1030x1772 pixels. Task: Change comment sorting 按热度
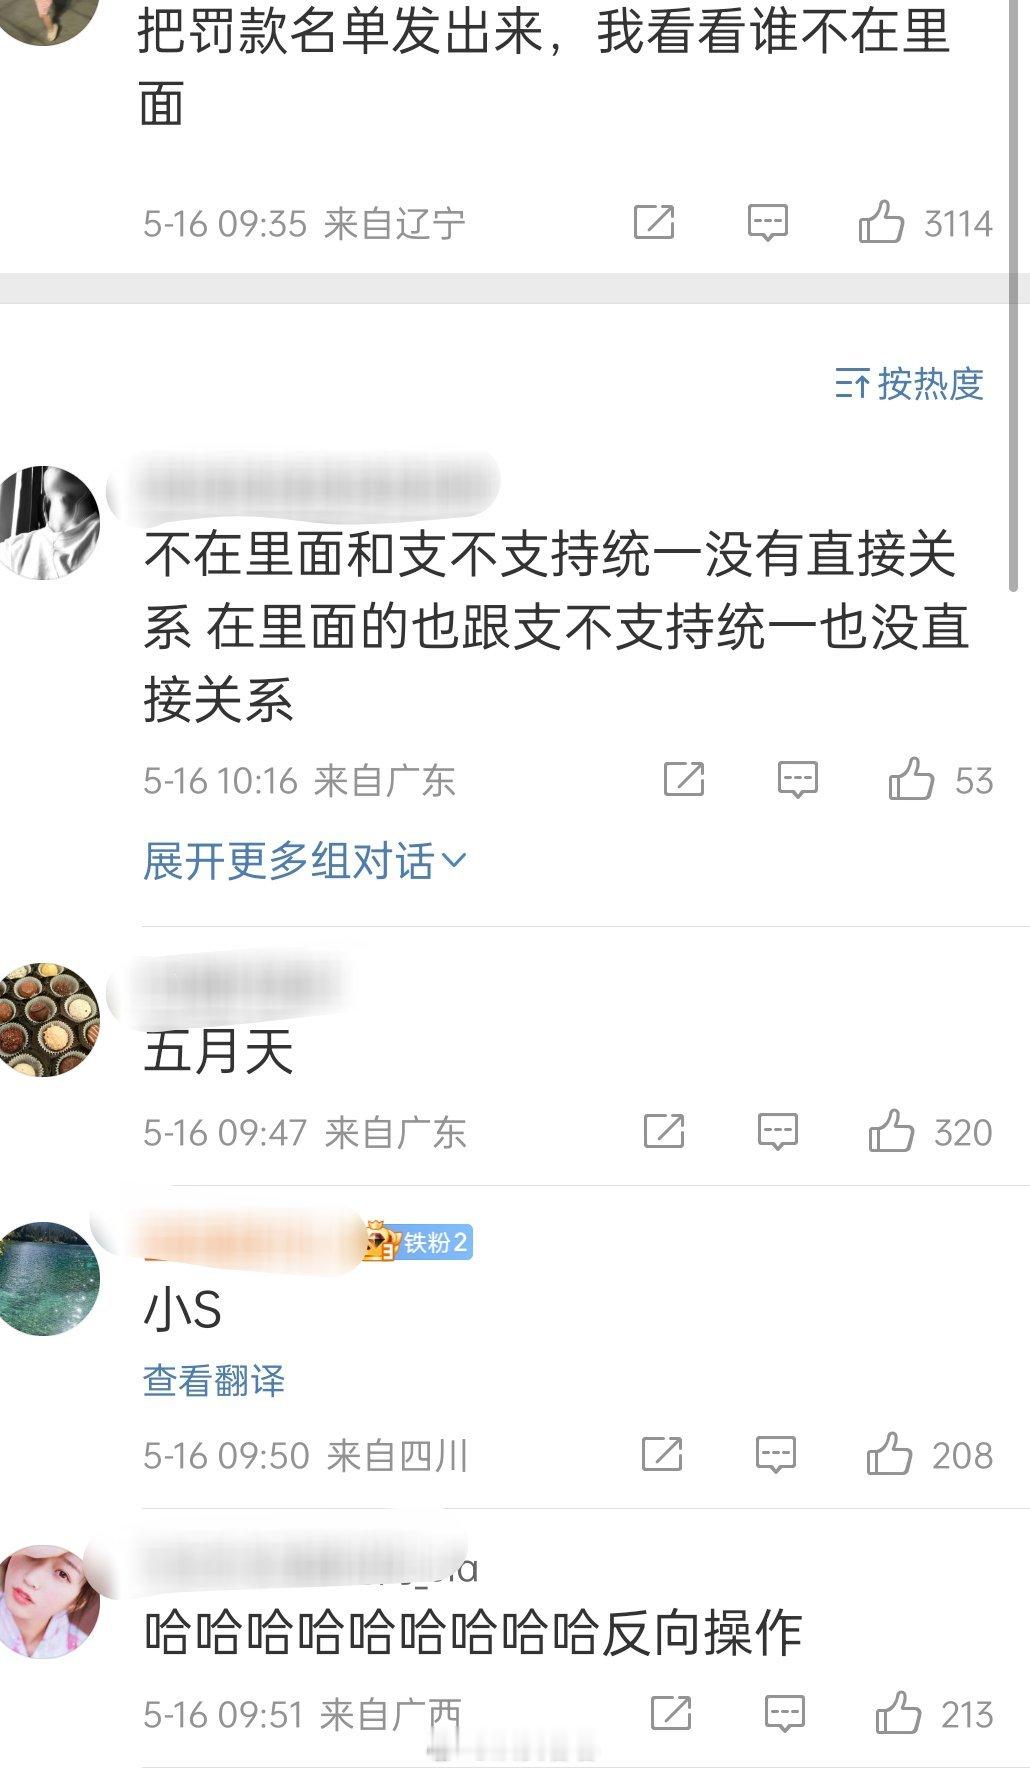click(909, 384)
